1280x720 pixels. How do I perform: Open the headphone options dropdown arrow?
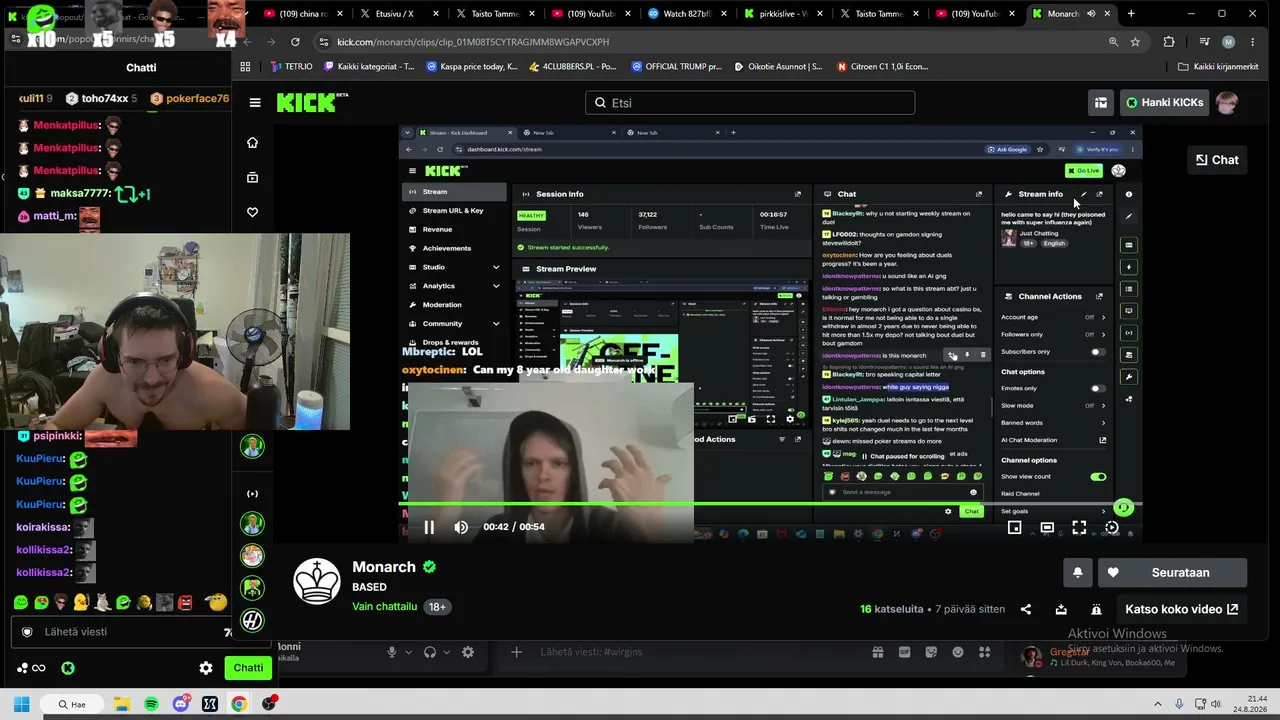pyautogui.click(x=446, y=653)
